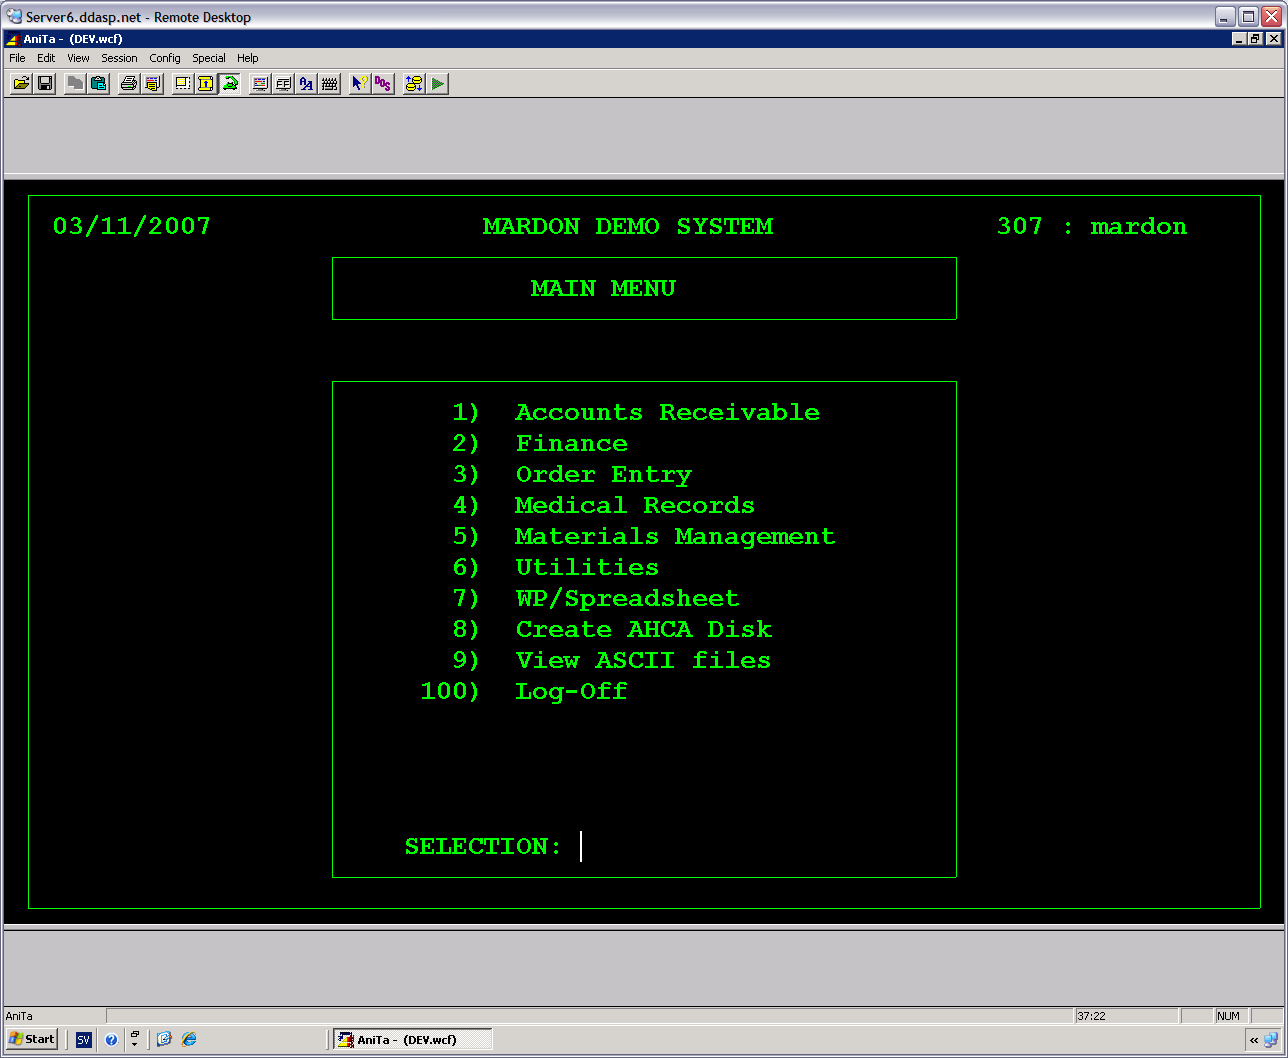The width and height of the screenshot is (1288, 1058).
Task: Open the Config menu
Action: pyautogui.click(x=165, y=58)
